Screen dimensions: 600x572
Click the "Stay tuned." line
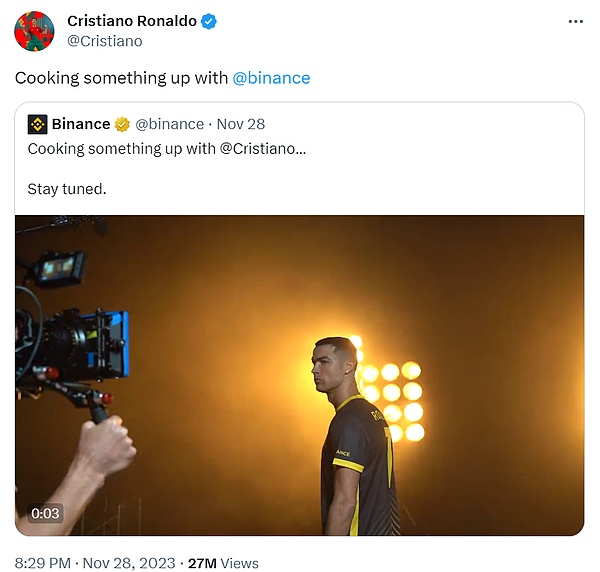pos(67,188)
